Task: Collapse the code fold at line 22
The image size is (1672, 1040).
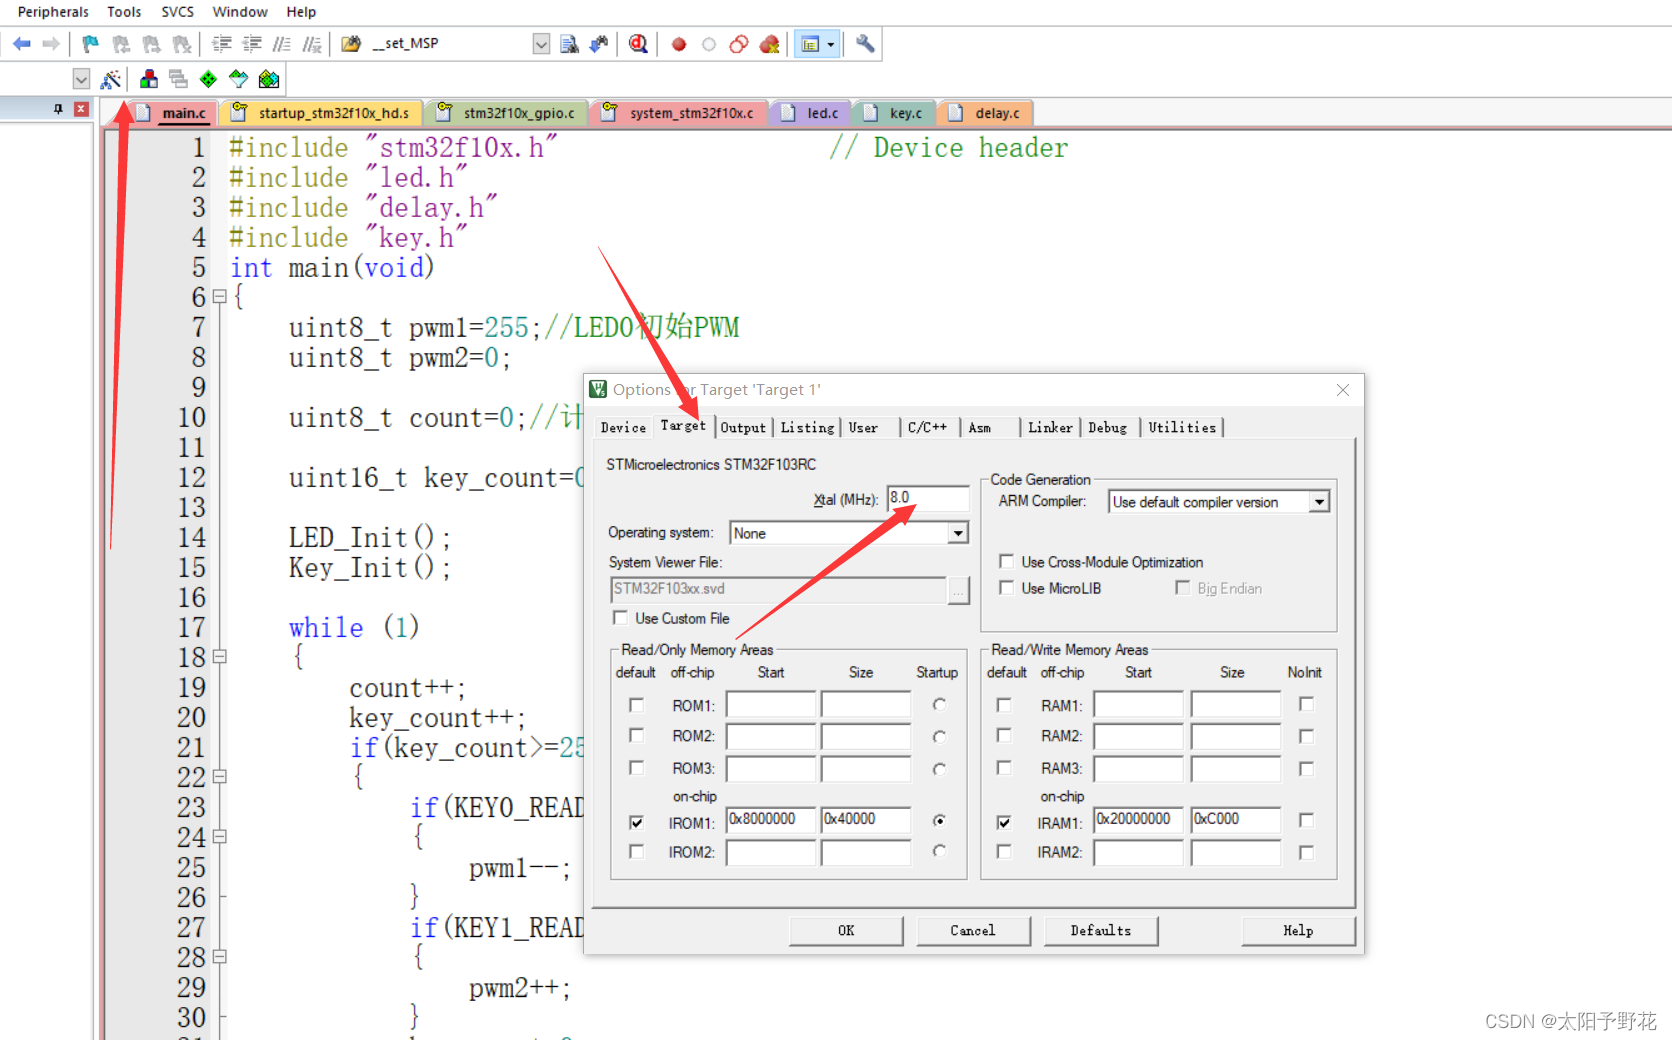Action: point(219,777)
